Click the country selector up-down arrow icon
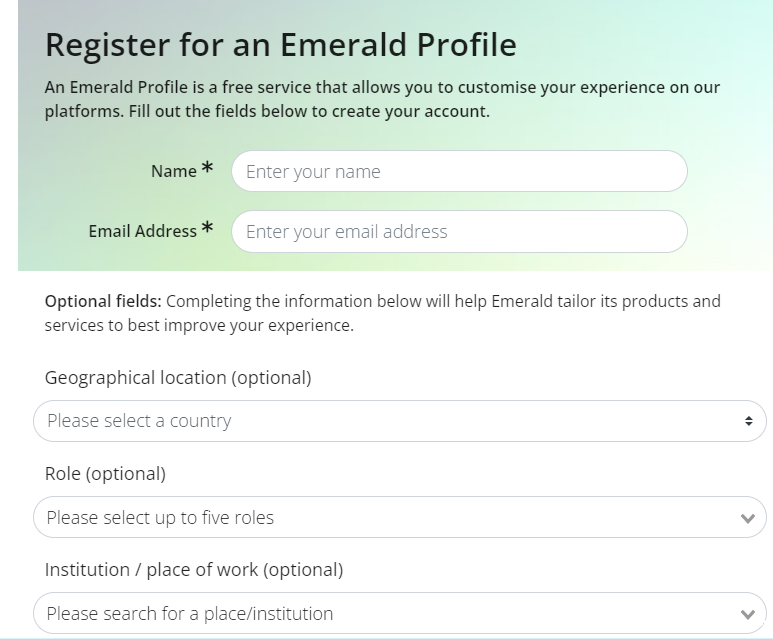773x639 pixels. (748, 421)
